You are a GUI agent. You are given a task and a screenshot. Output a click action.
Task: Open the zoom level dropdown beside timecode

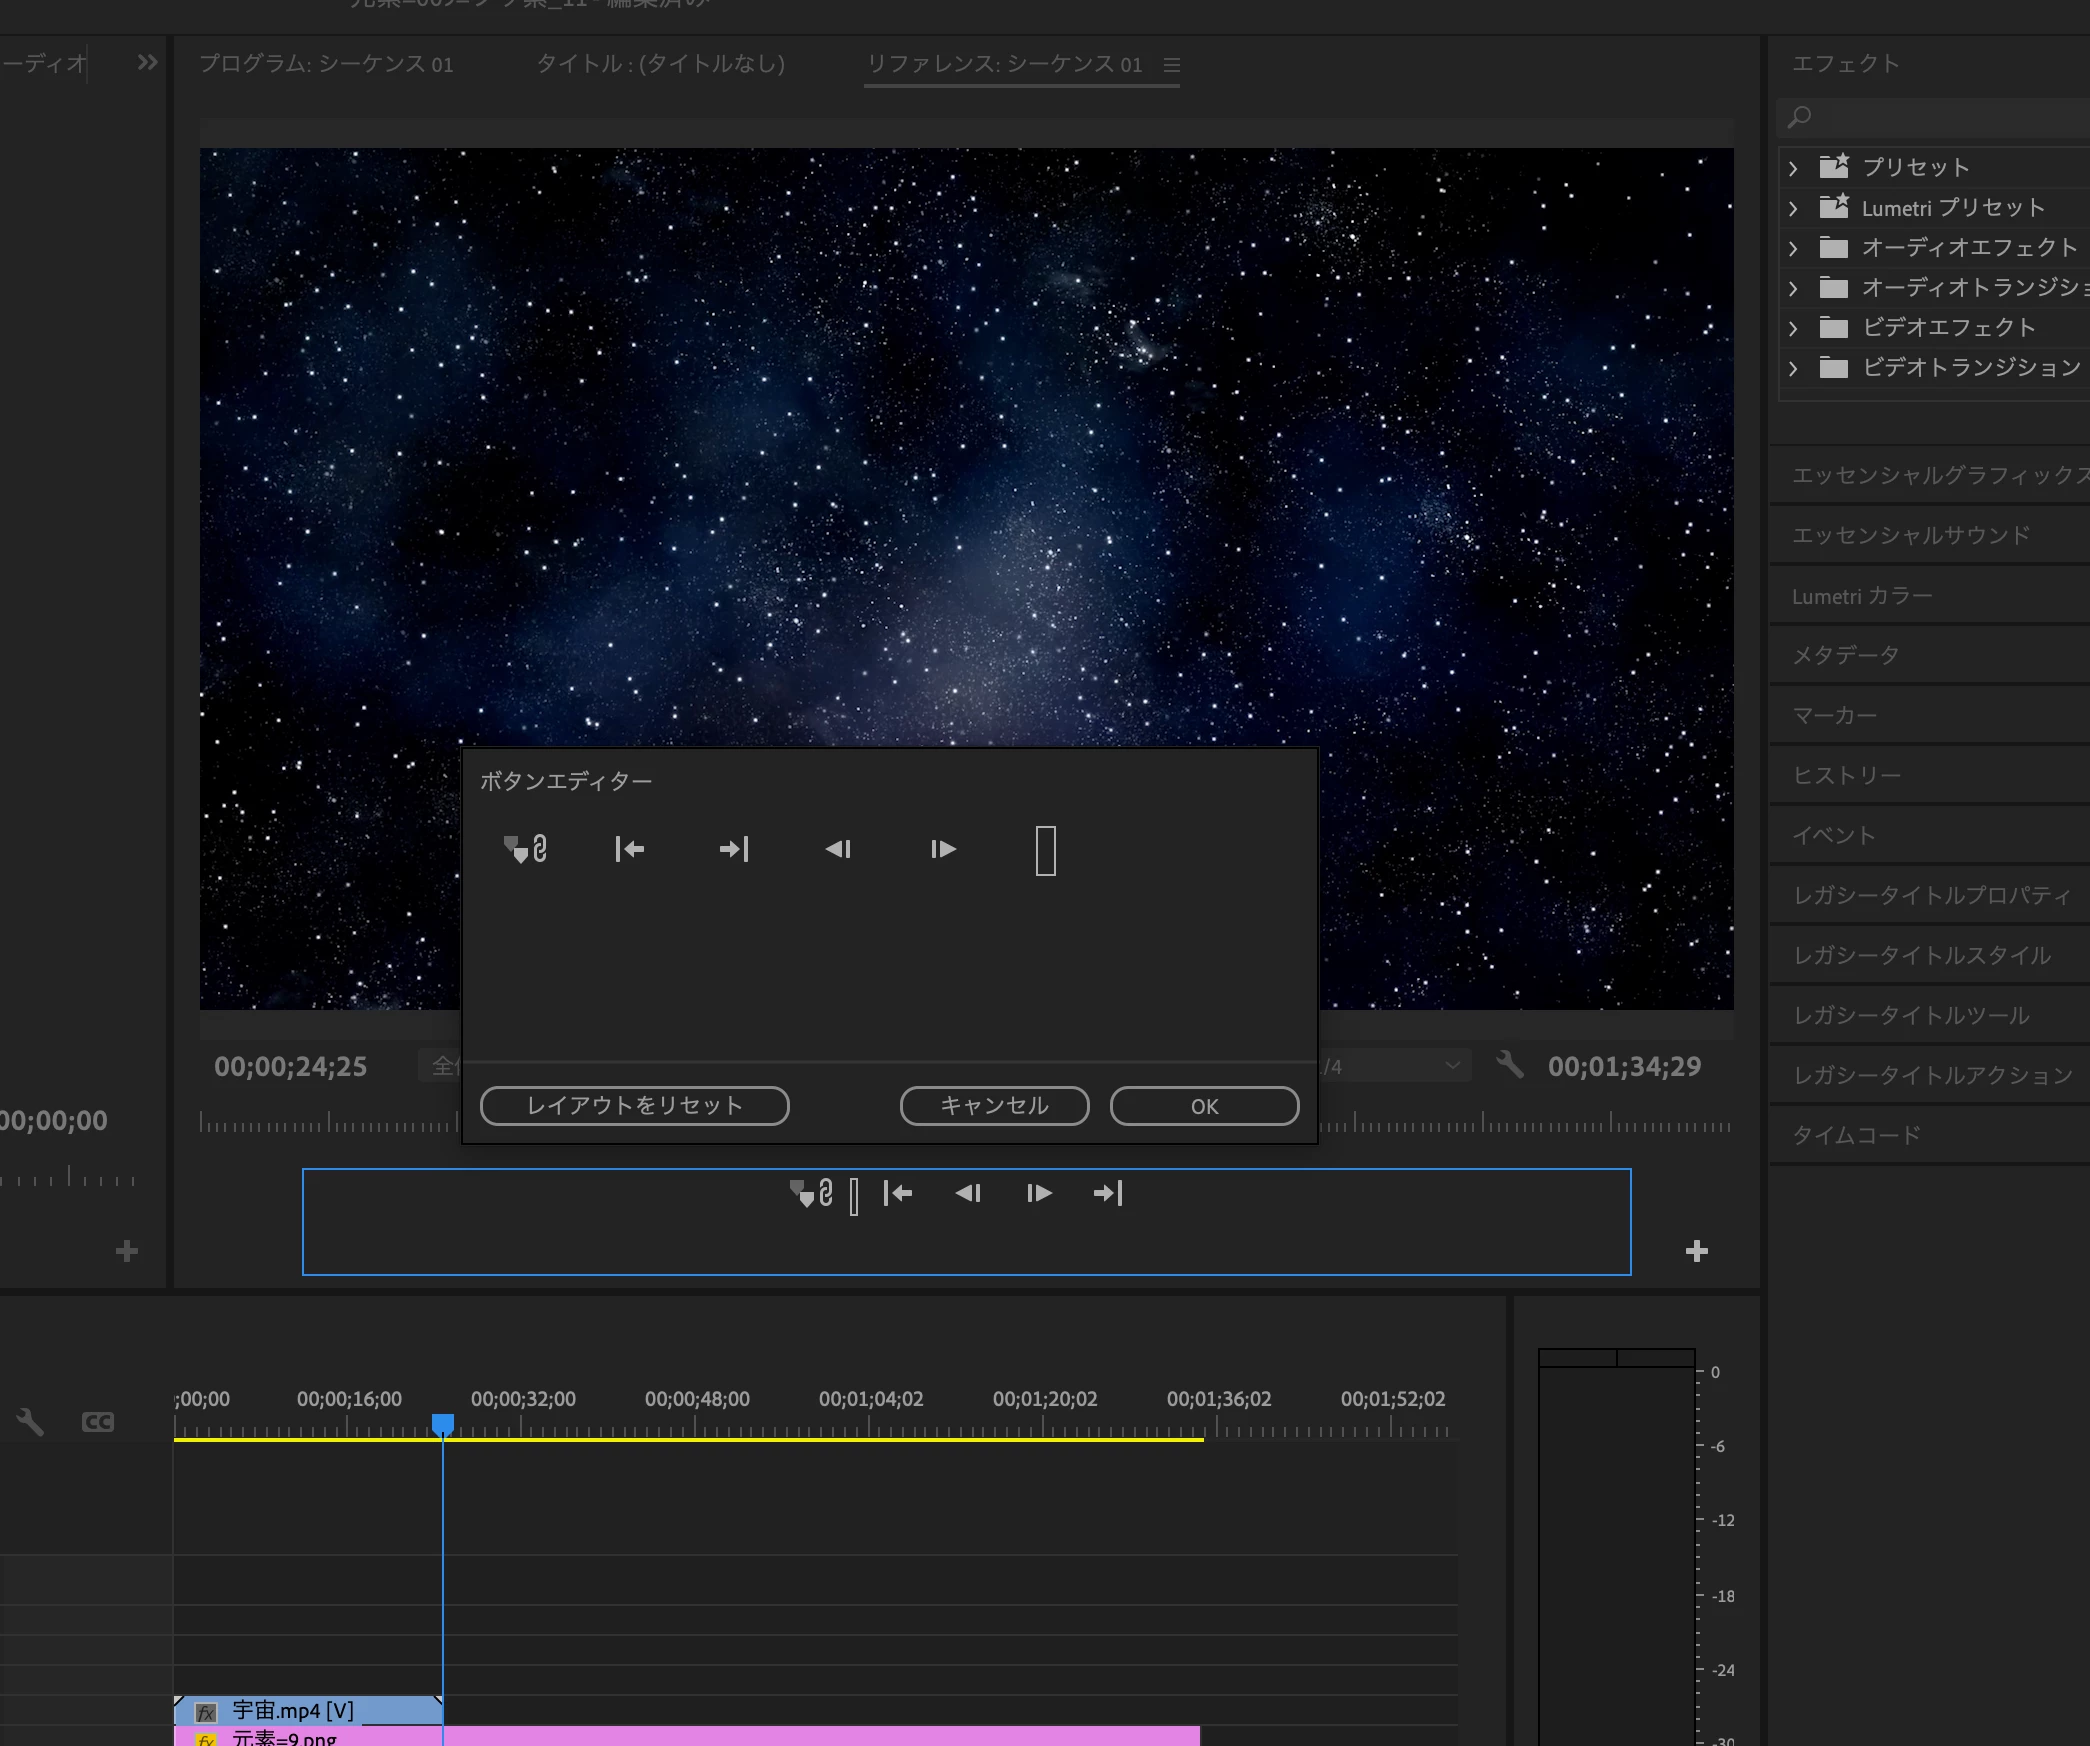(x=440, y=1066)
